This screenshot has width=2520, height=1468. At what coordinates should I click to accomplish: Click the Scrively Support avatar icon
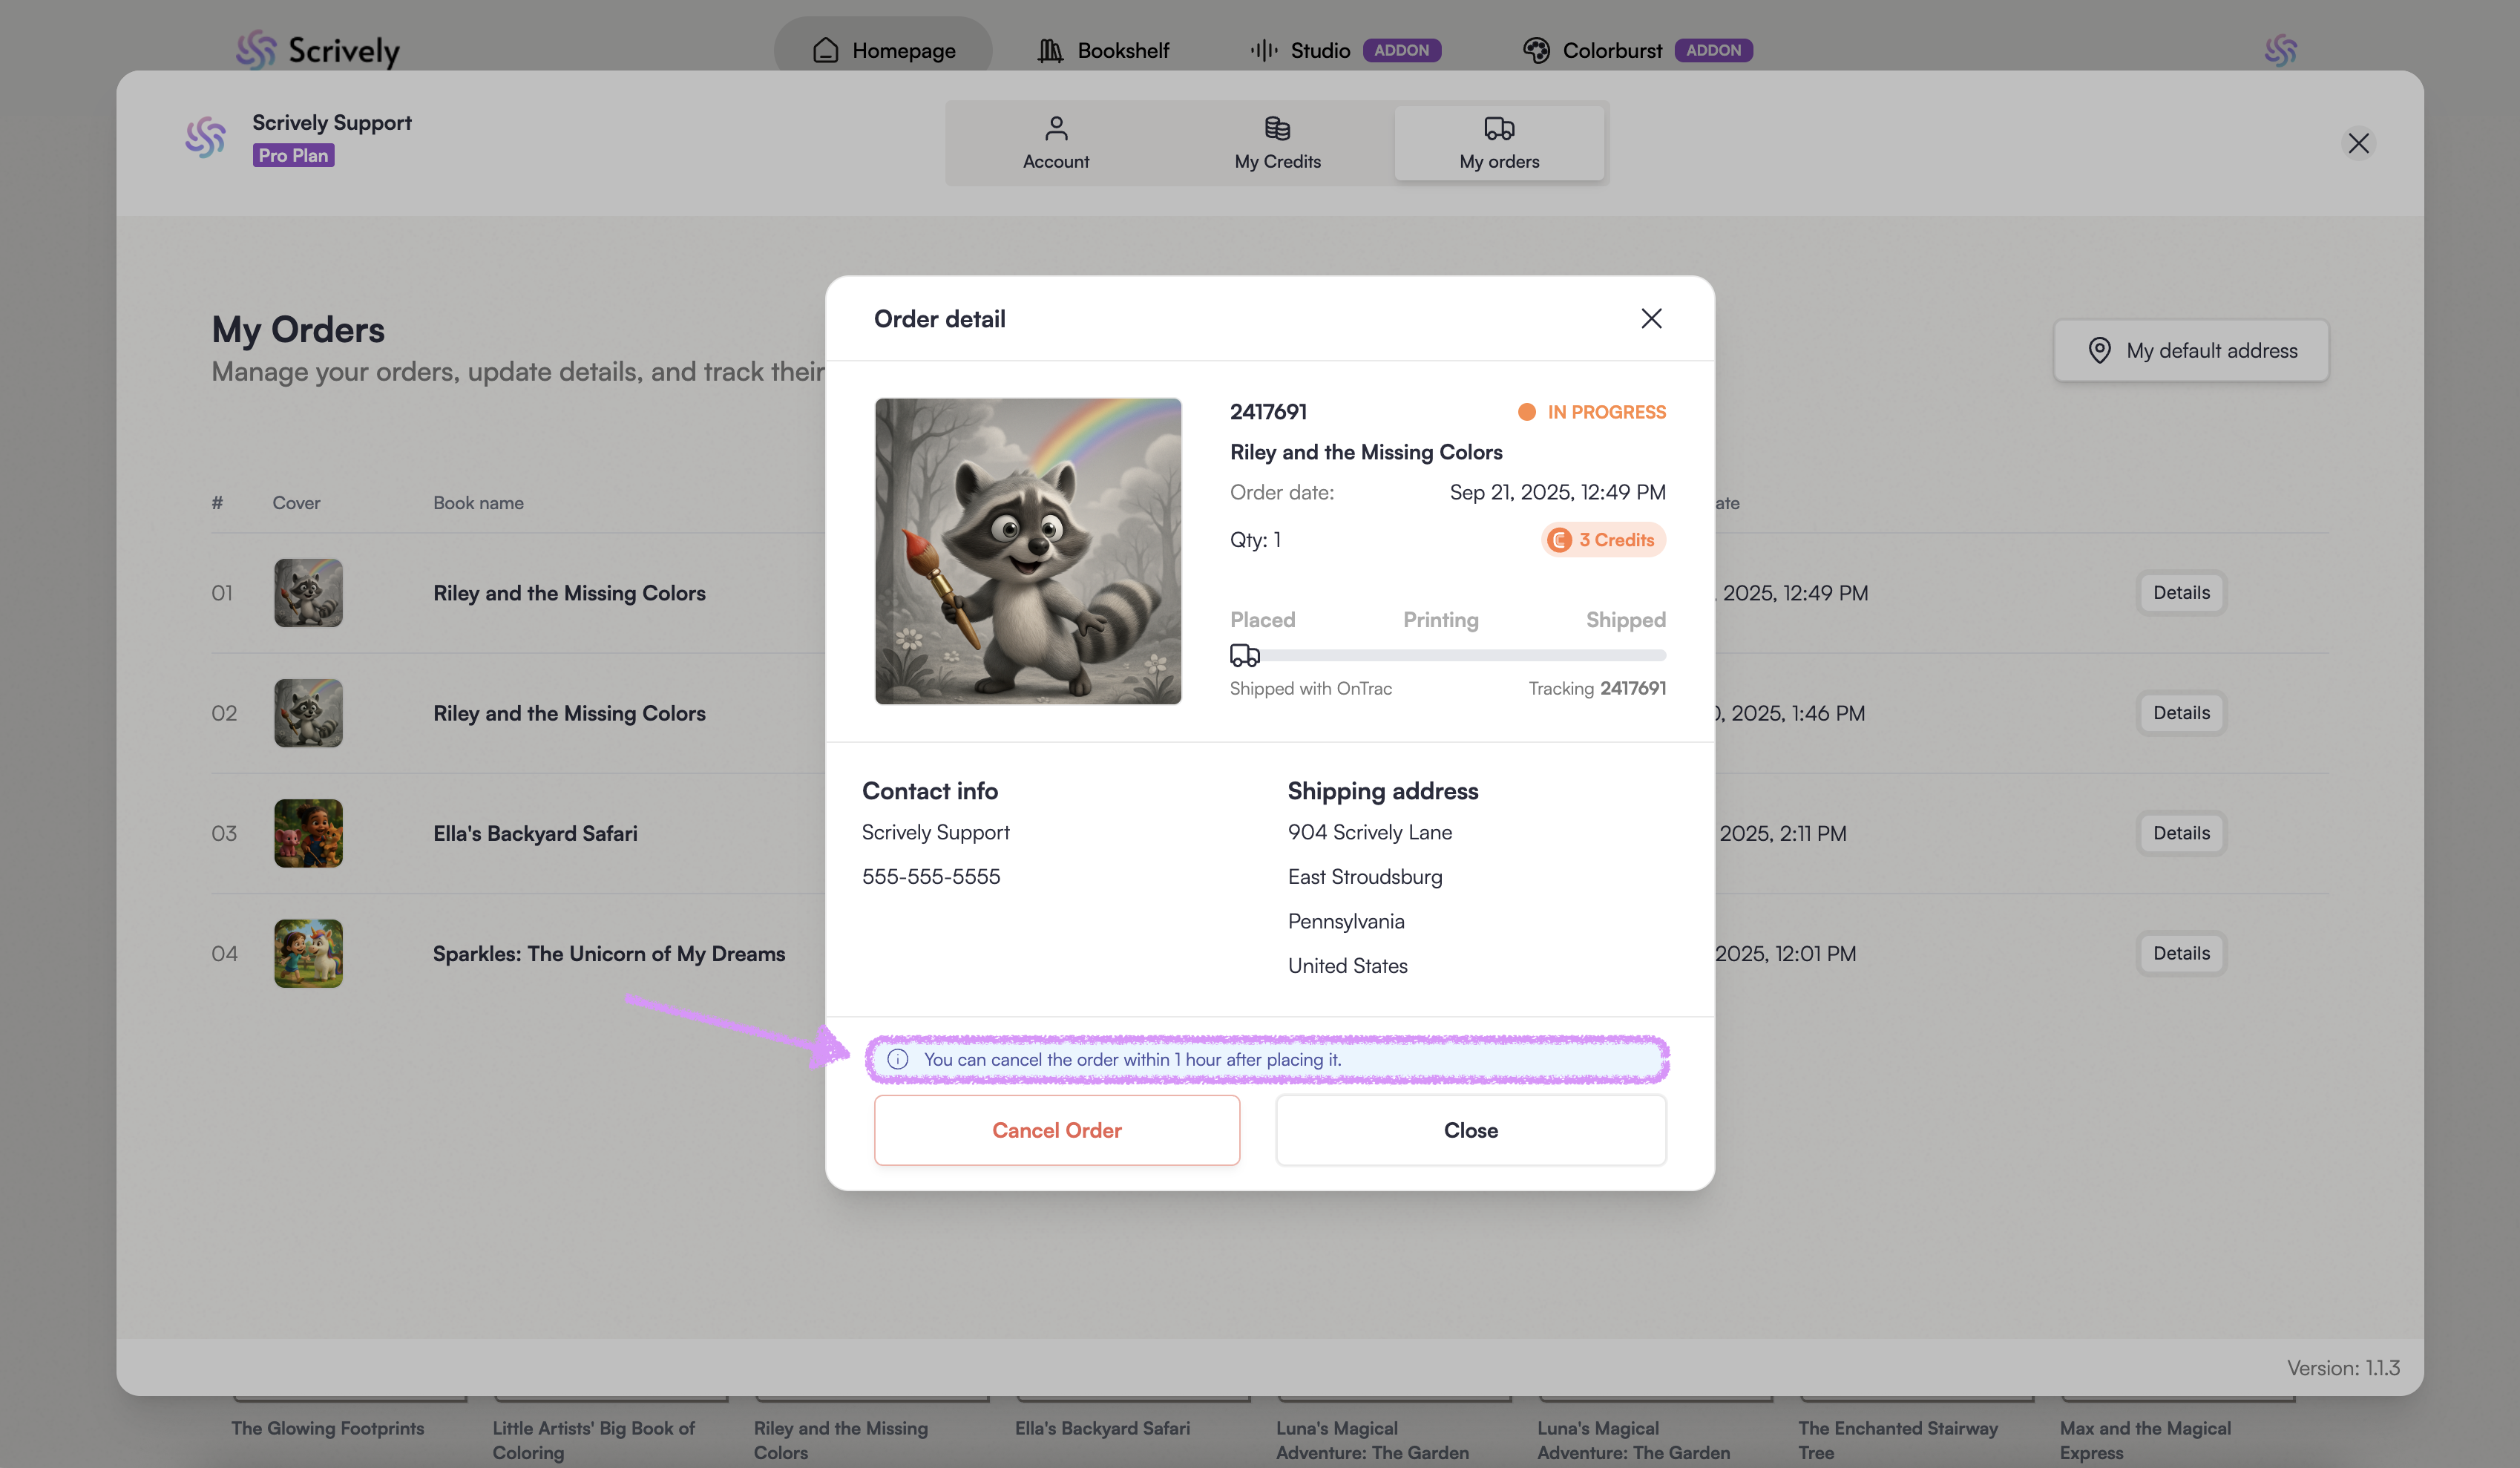[x=206, y=138]
